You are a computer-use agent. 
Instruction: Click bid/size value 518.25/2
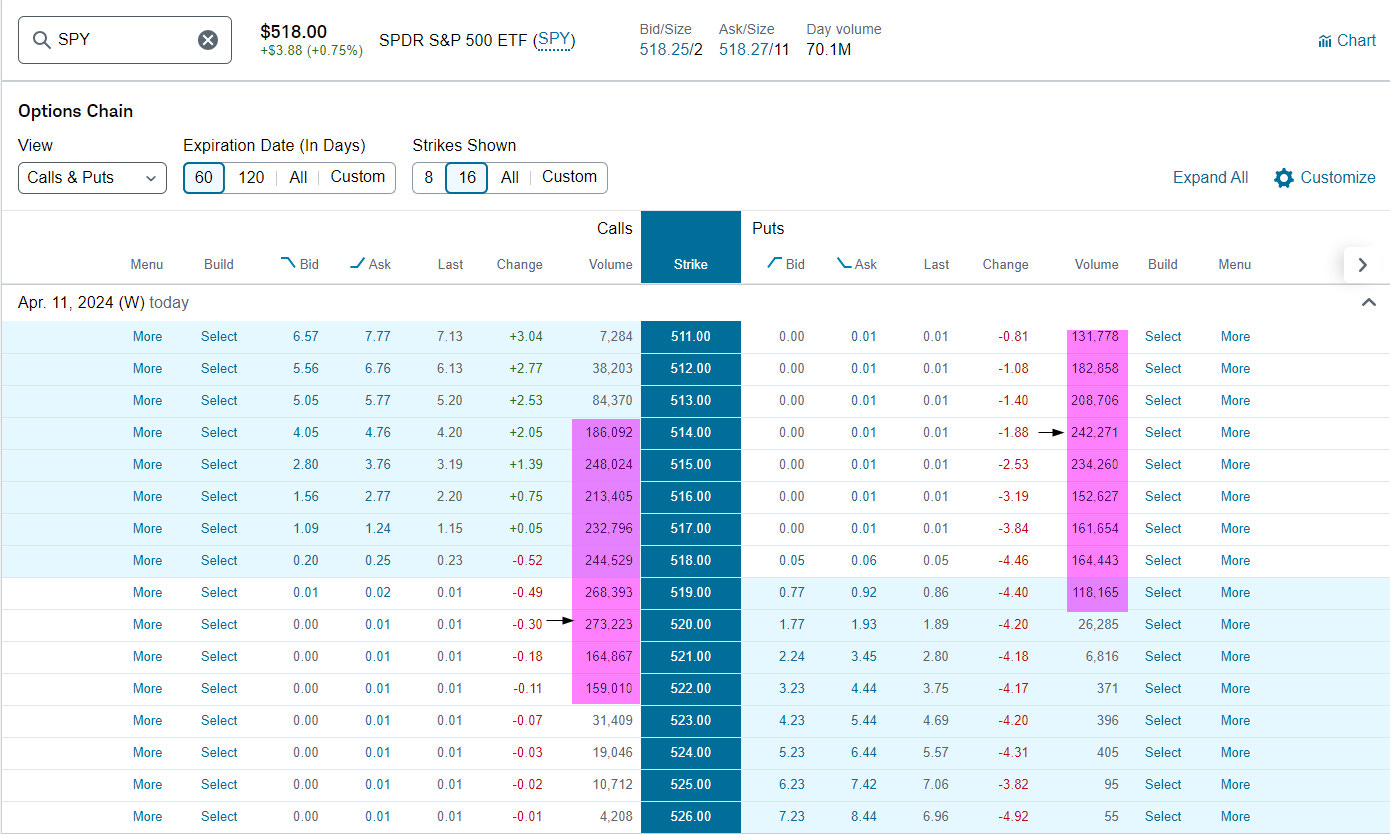671,49
